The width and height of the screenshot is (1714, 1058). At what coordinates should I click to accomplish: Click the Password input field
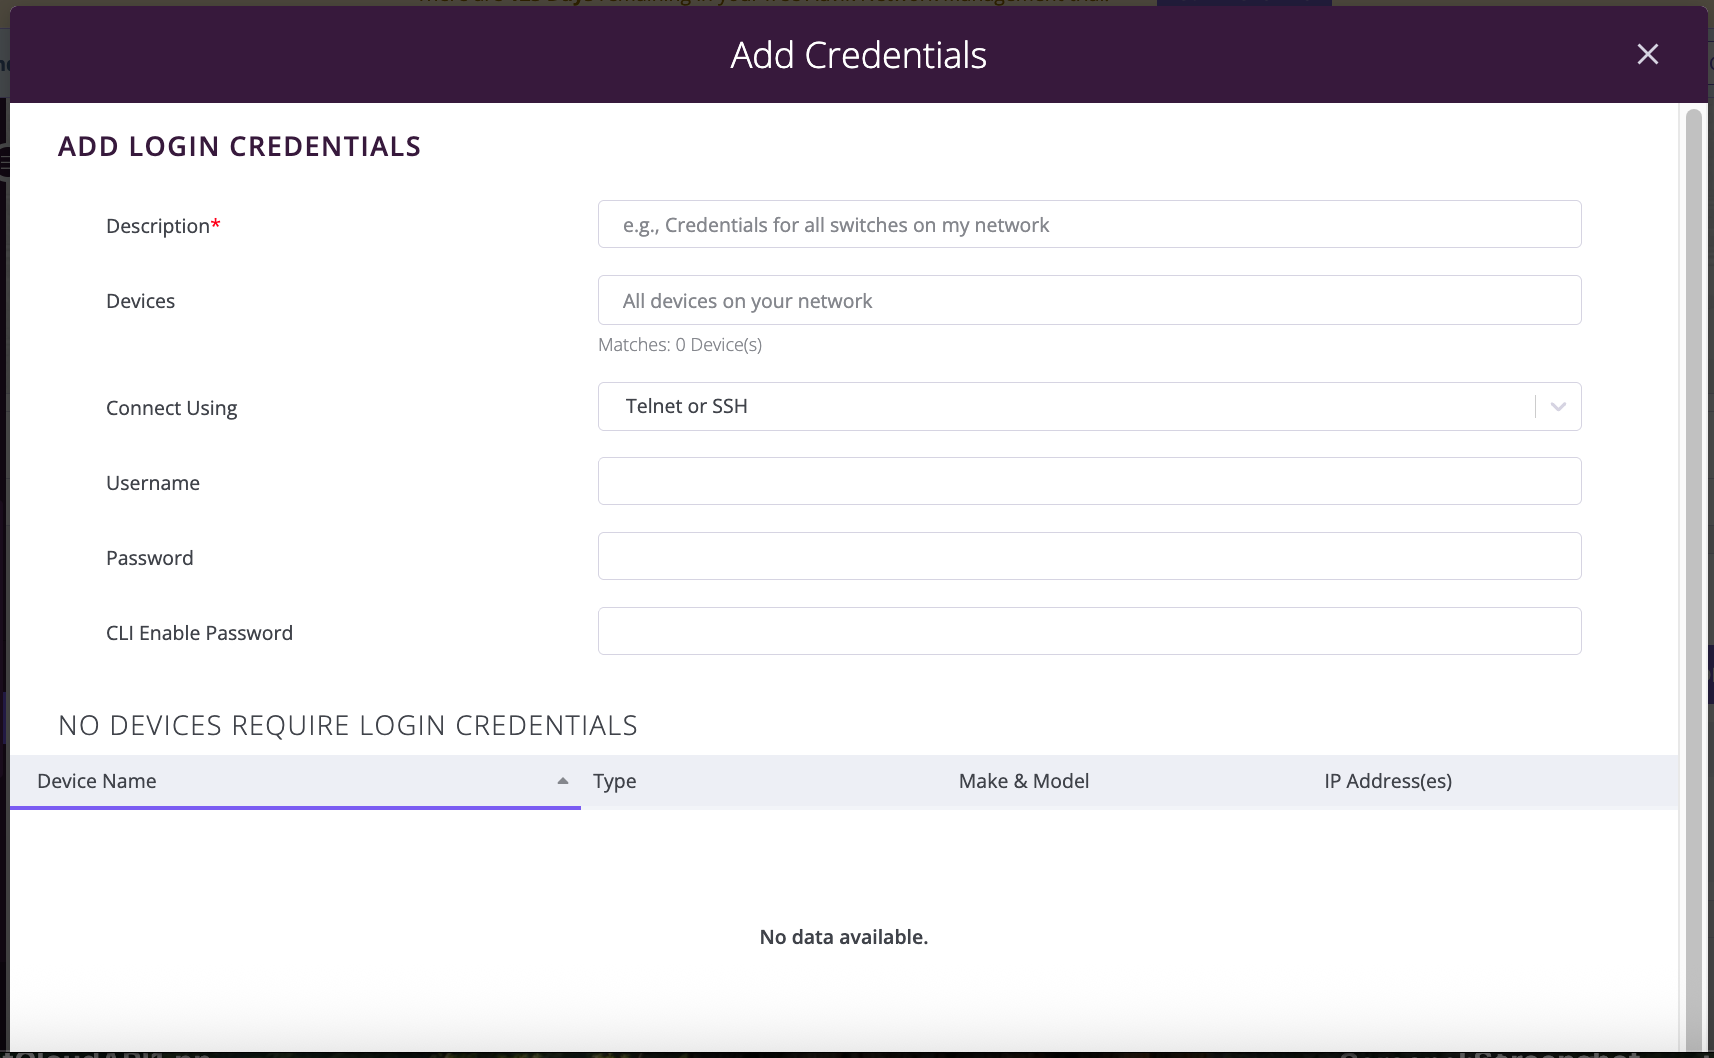[1089, 556]
